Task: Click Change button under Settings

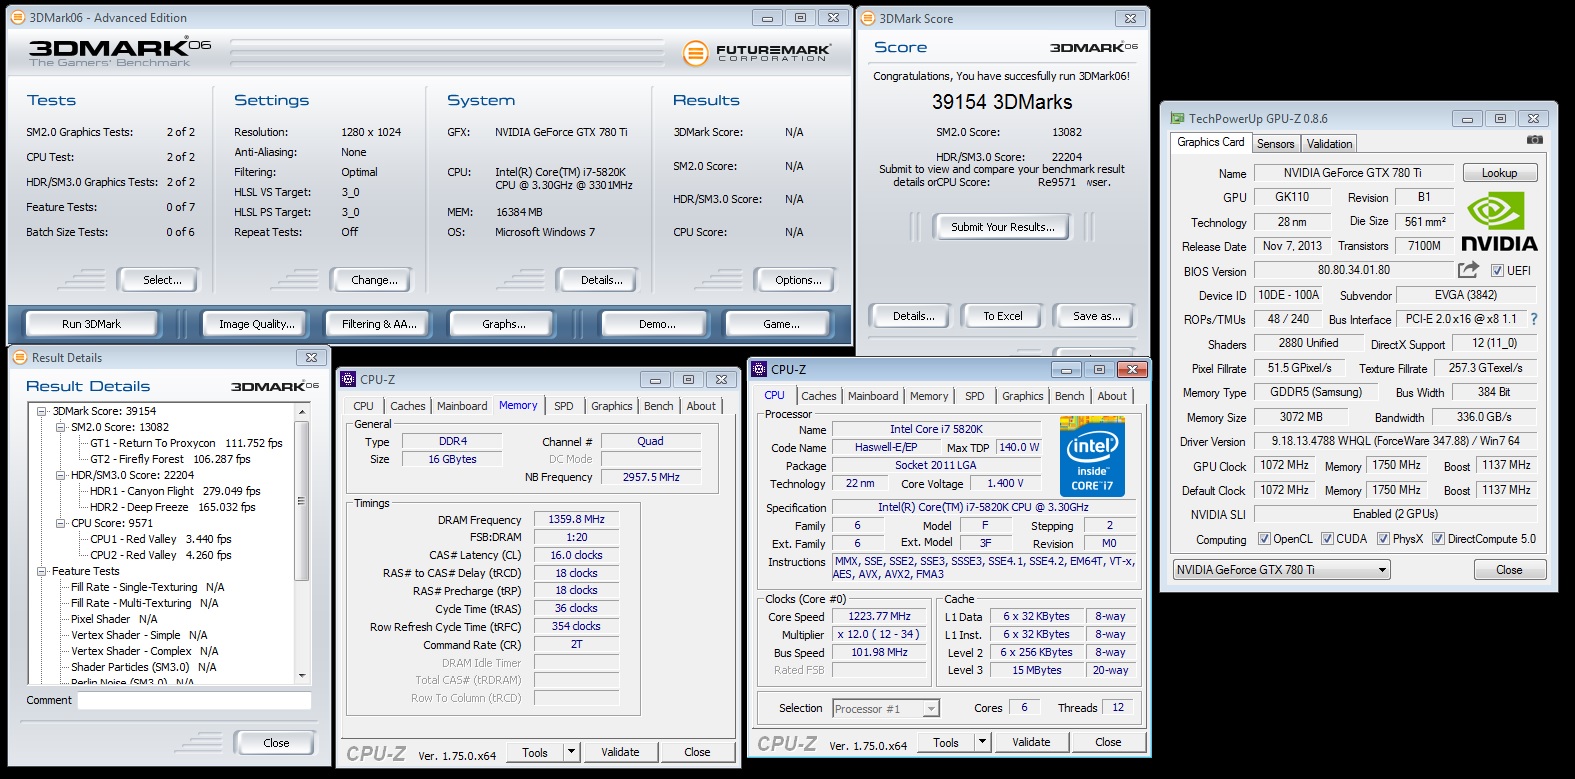Action: click(374, 280)
